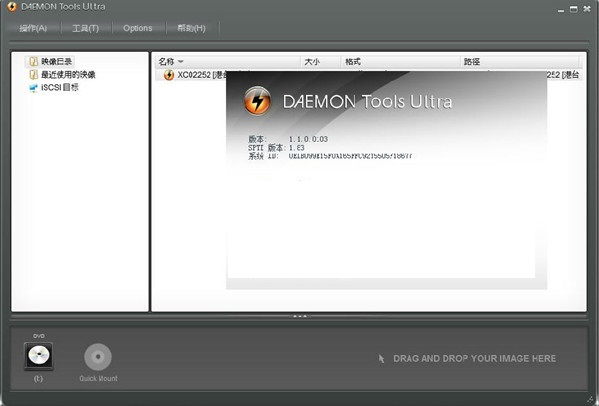The width and height of the screenshot is (599, 406).
Task: Click the DVD virtual drive icon
Action: click(39, 356)
